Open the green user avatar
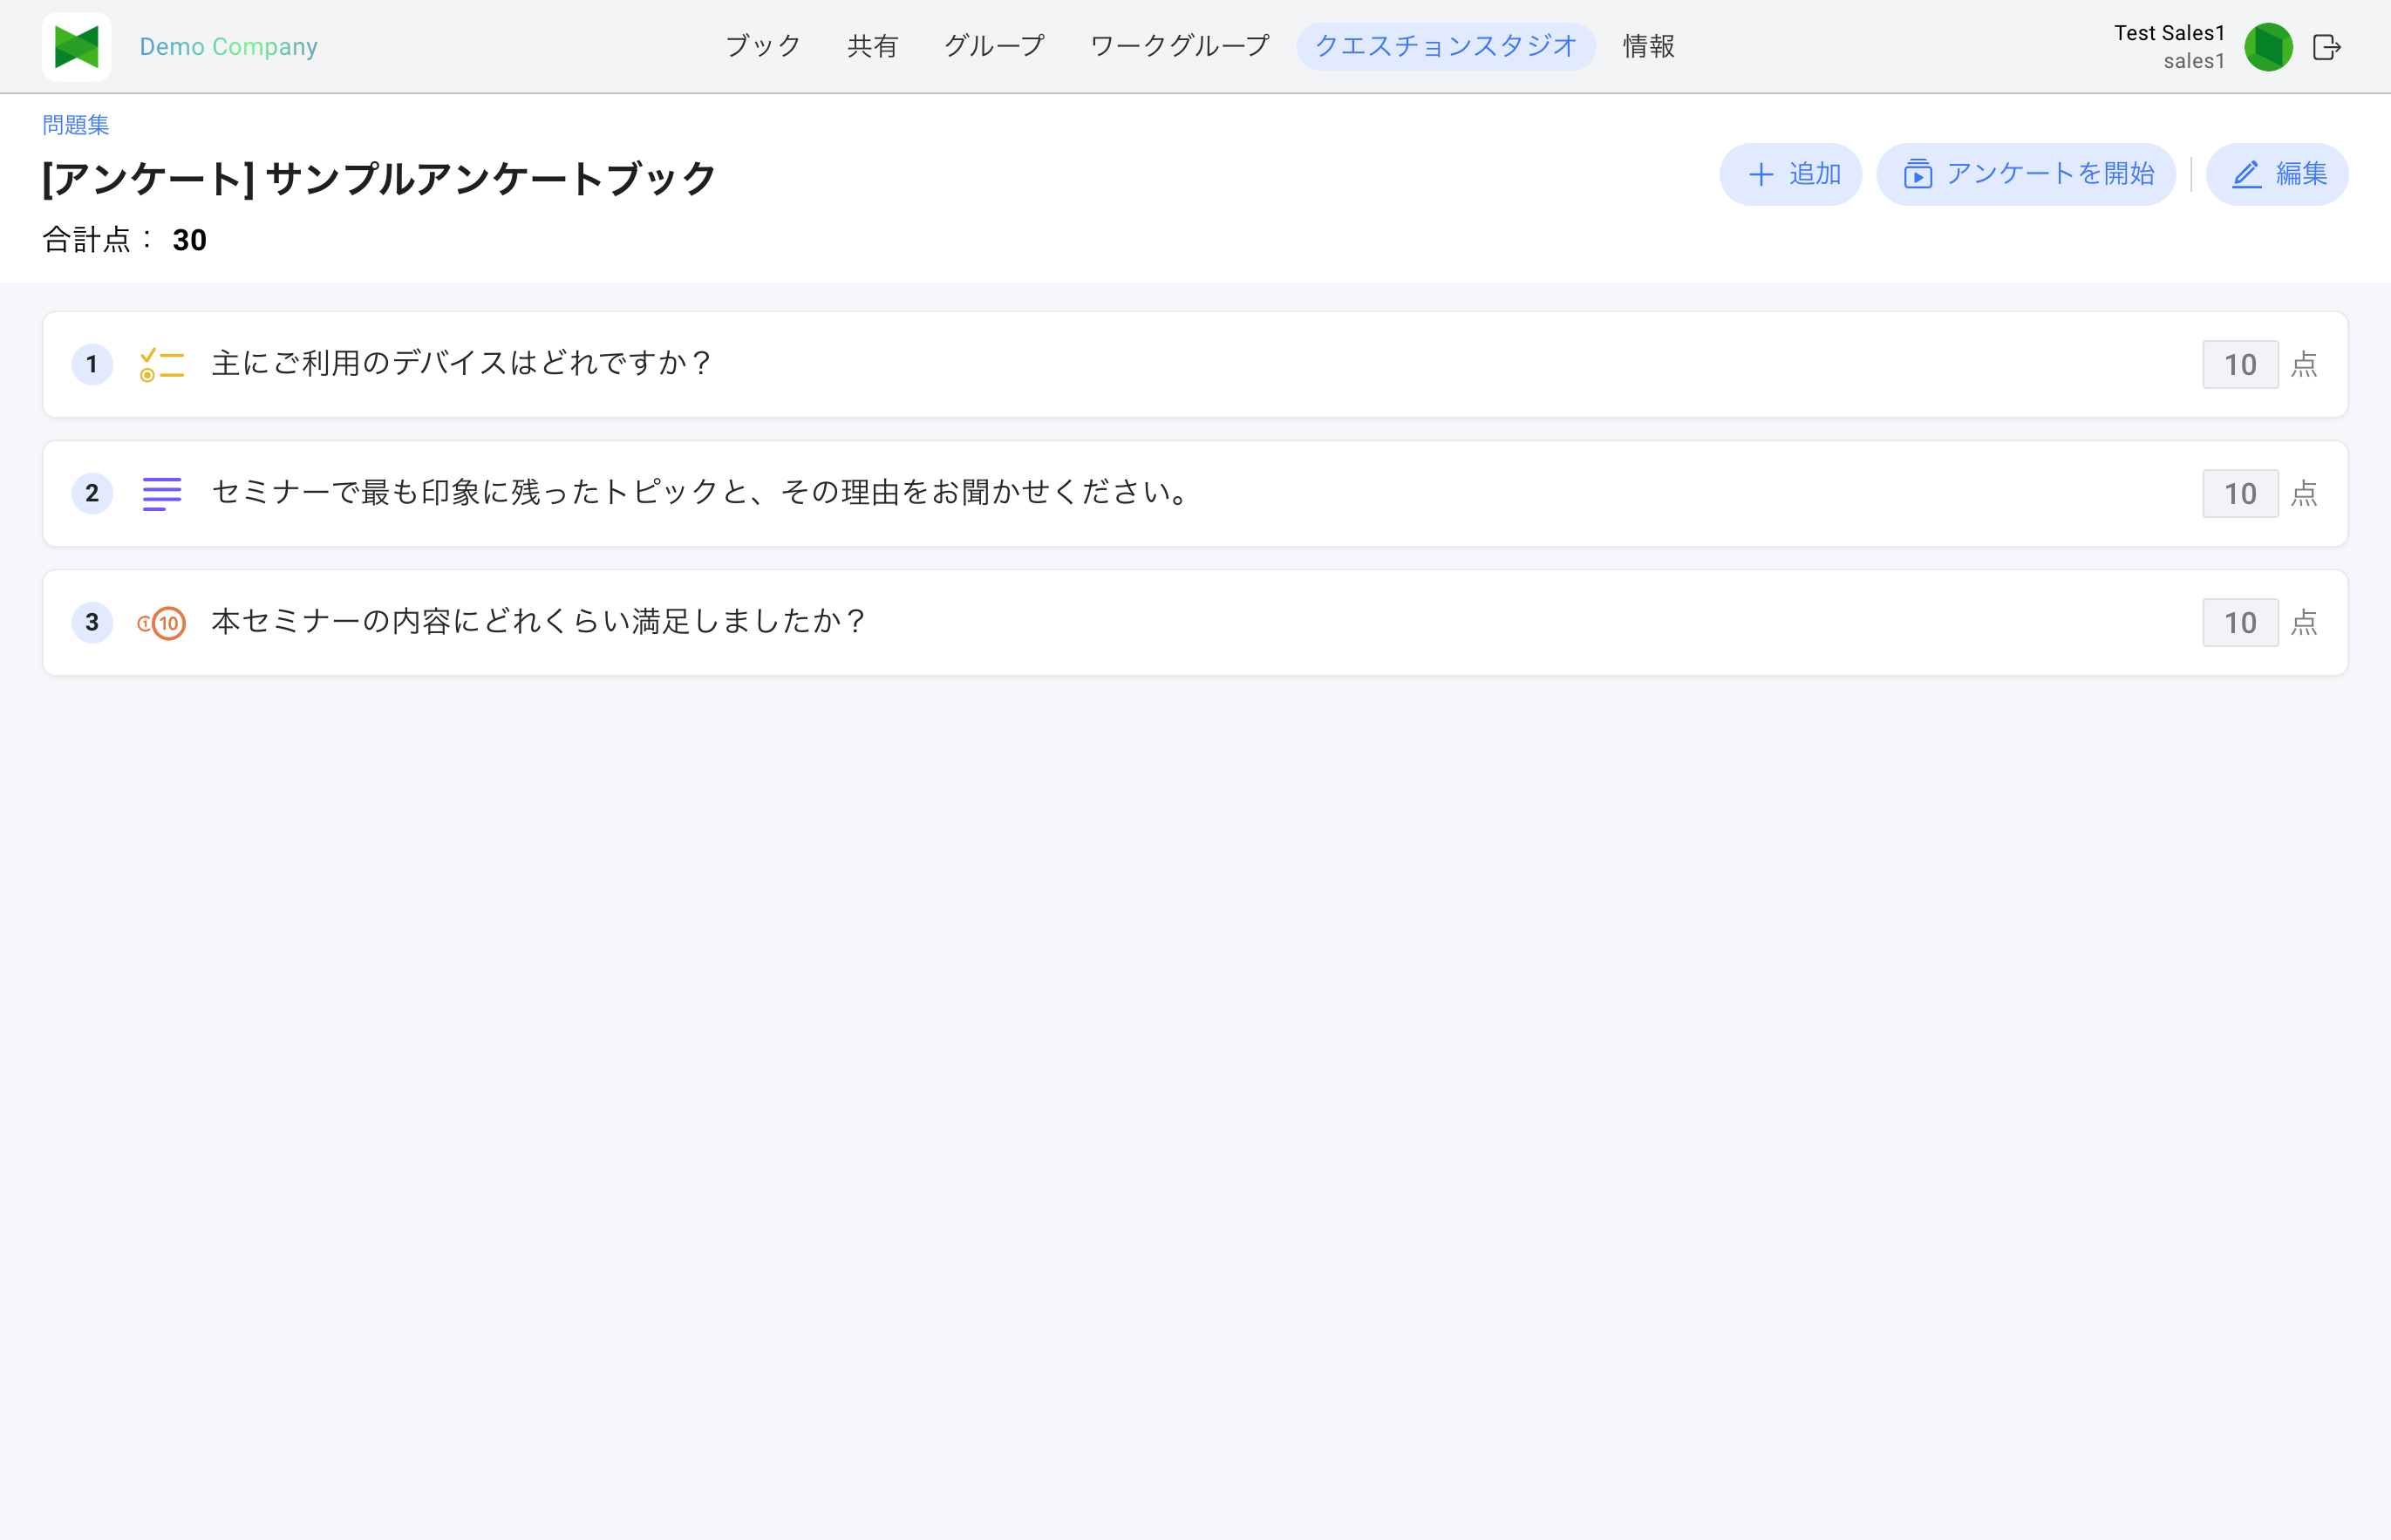The image size is (2391, 1540). (2268, 47)
